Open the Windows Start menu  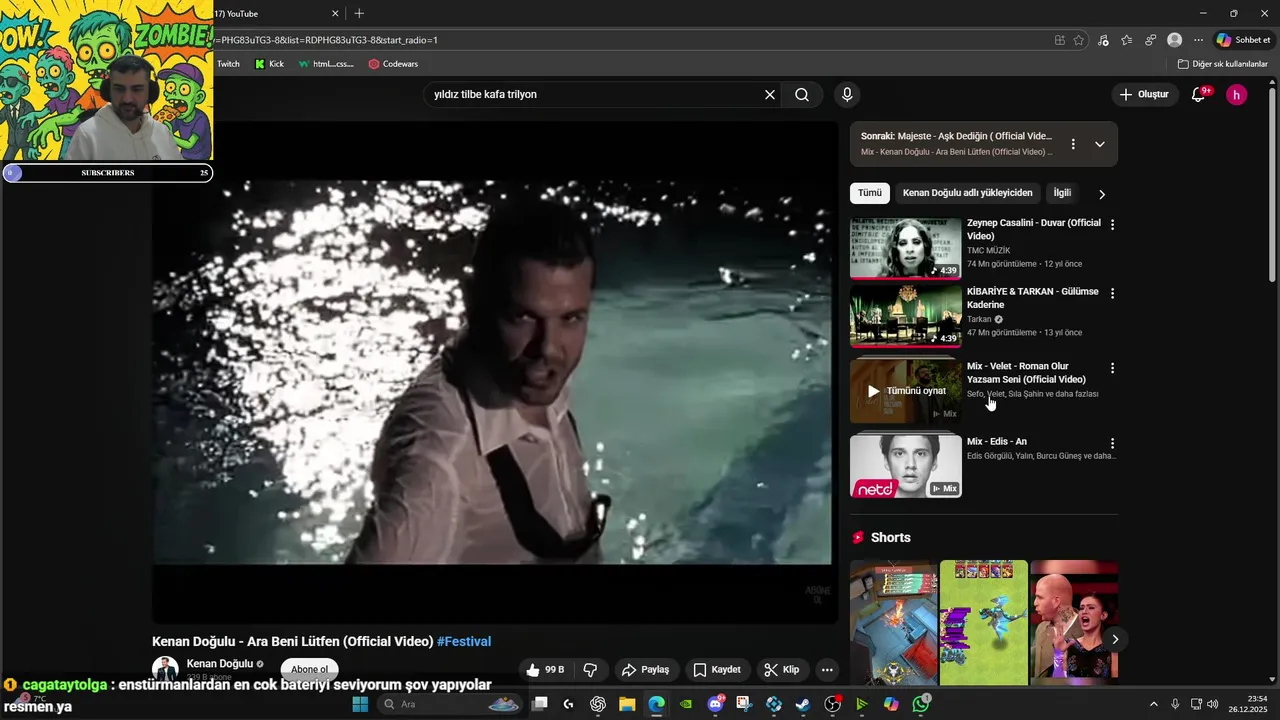click(361, 704)
